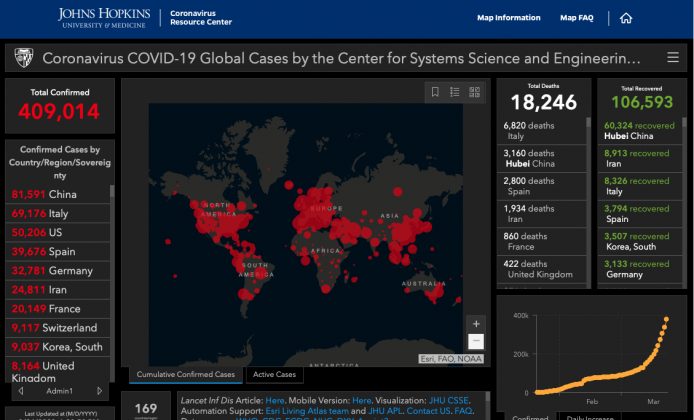Image resolution: width=694 pixels, height=420 pixels.
Task: Select 8,913 recovered Iran row
Action: click(x=640, y=158)
